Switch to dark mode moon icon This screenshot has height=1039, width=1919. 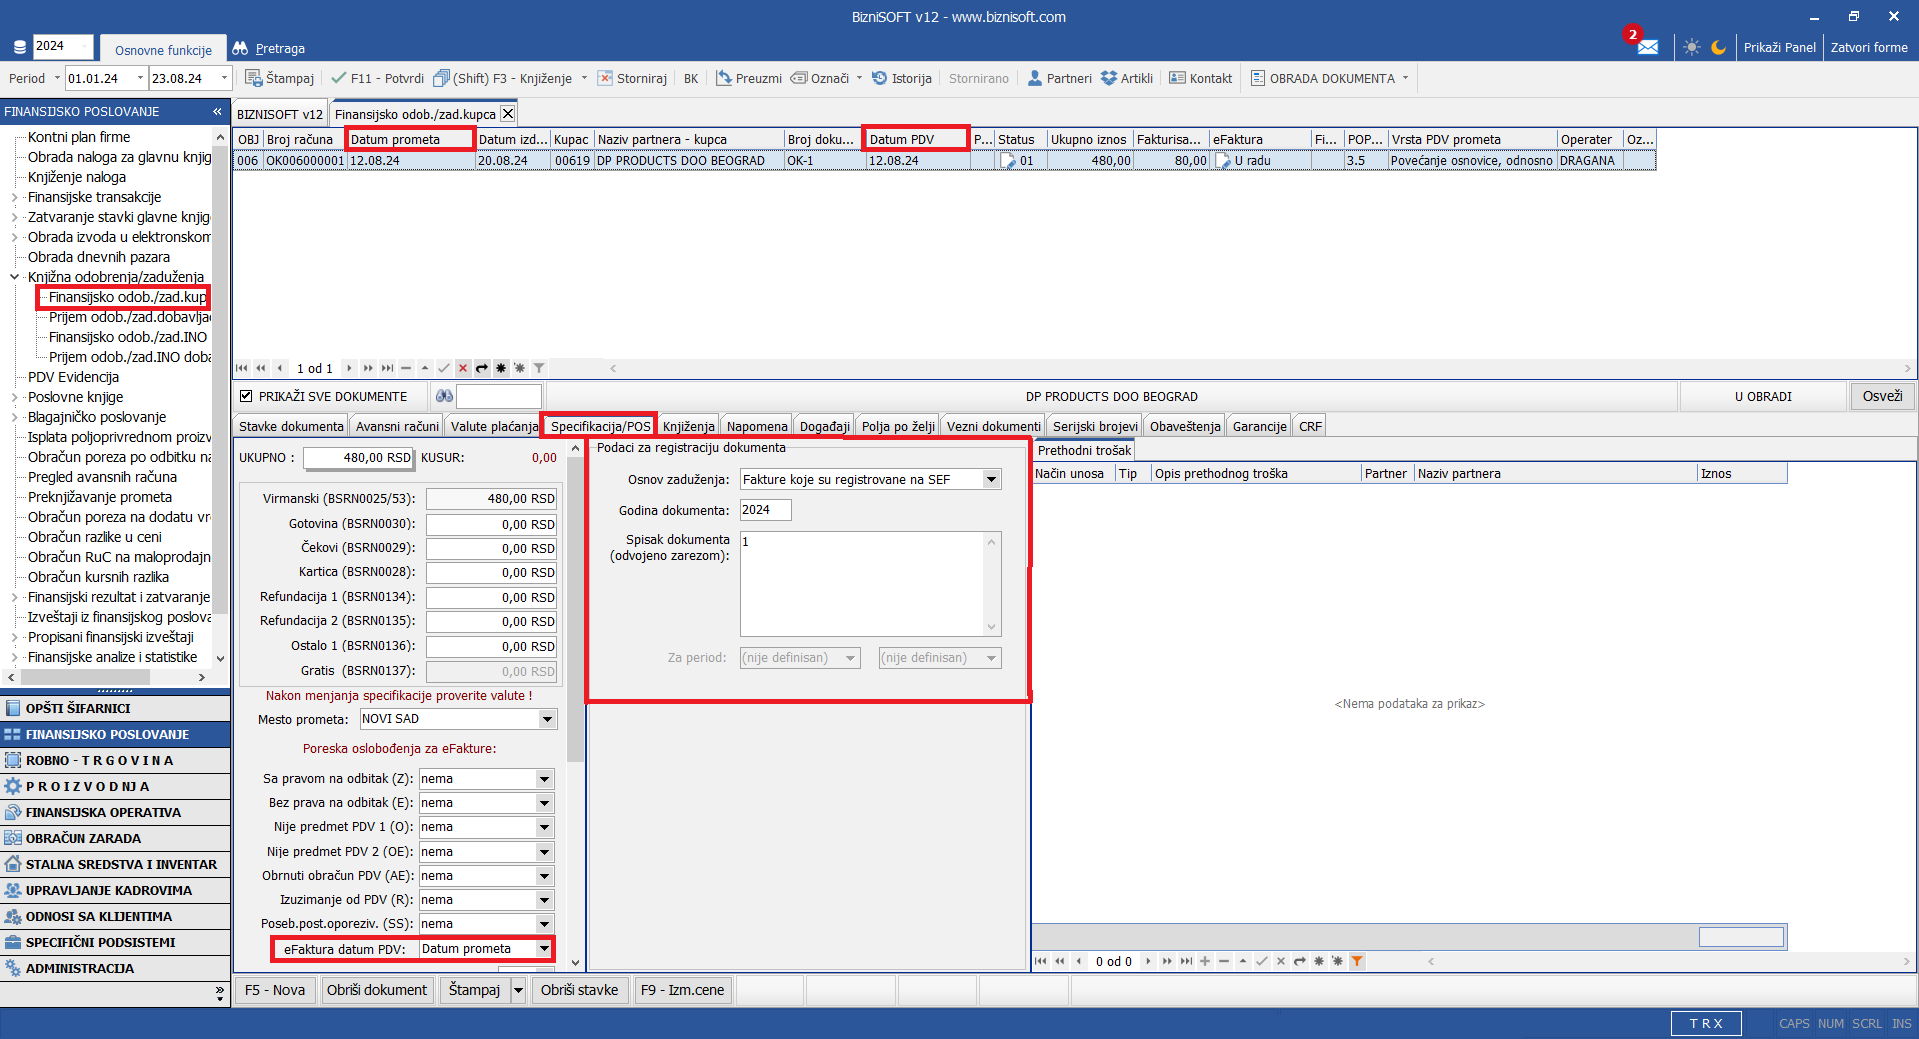(1718, 47)
